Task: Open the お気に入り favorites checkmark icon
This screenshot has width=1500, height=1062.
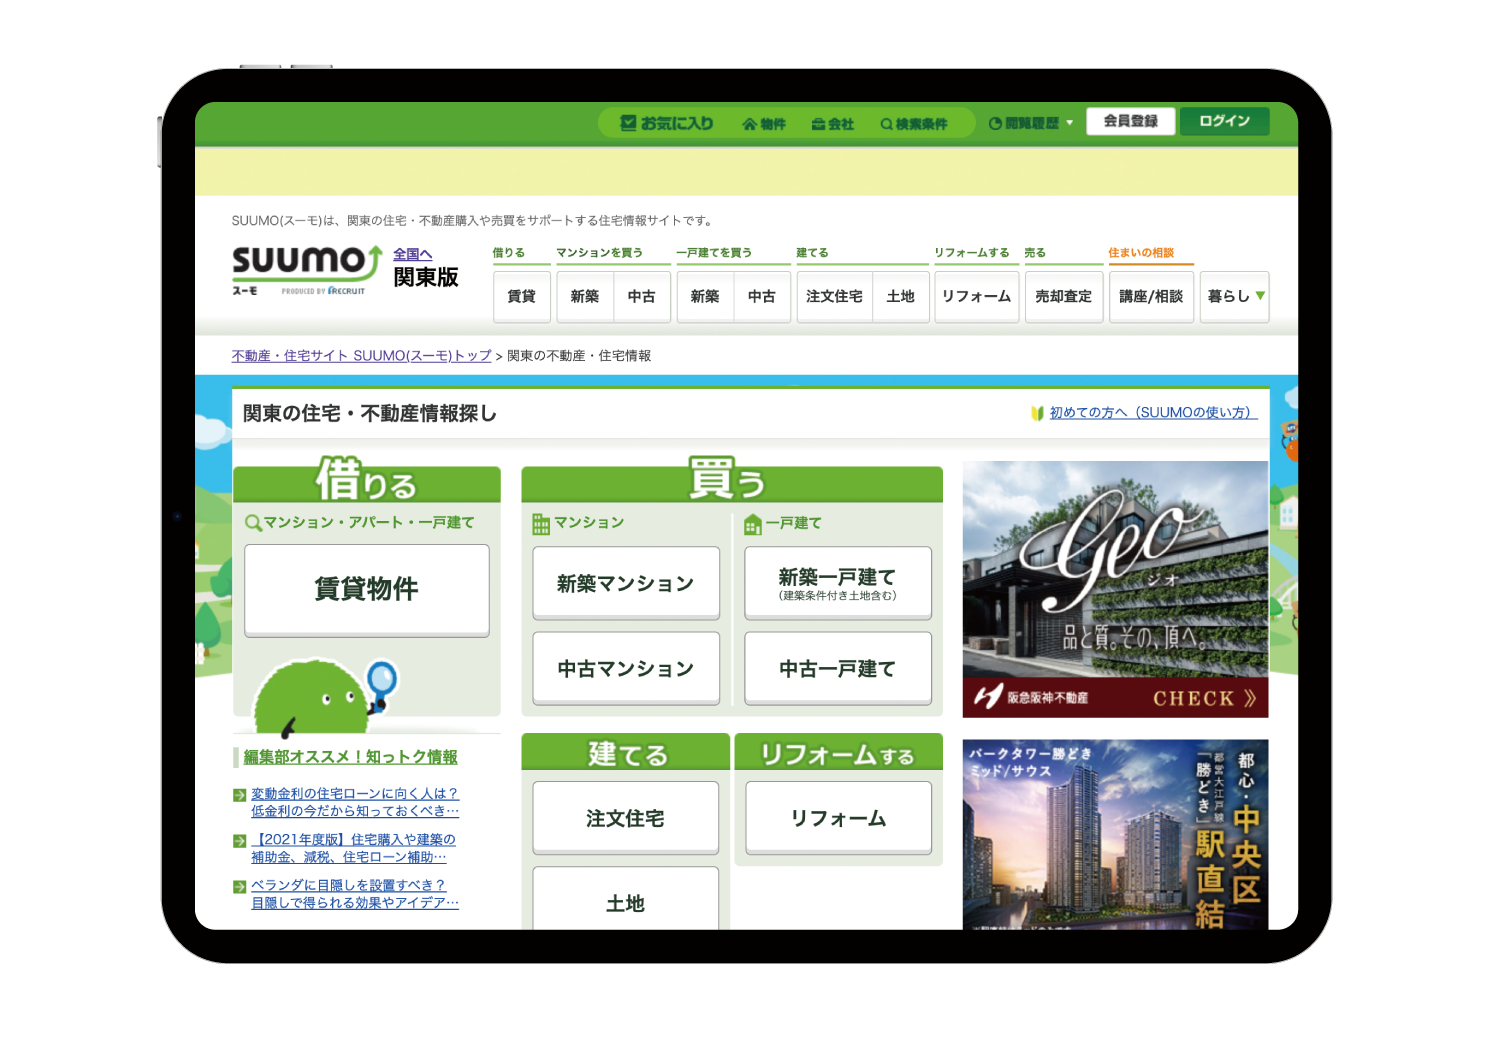Action: pos(628,123)
